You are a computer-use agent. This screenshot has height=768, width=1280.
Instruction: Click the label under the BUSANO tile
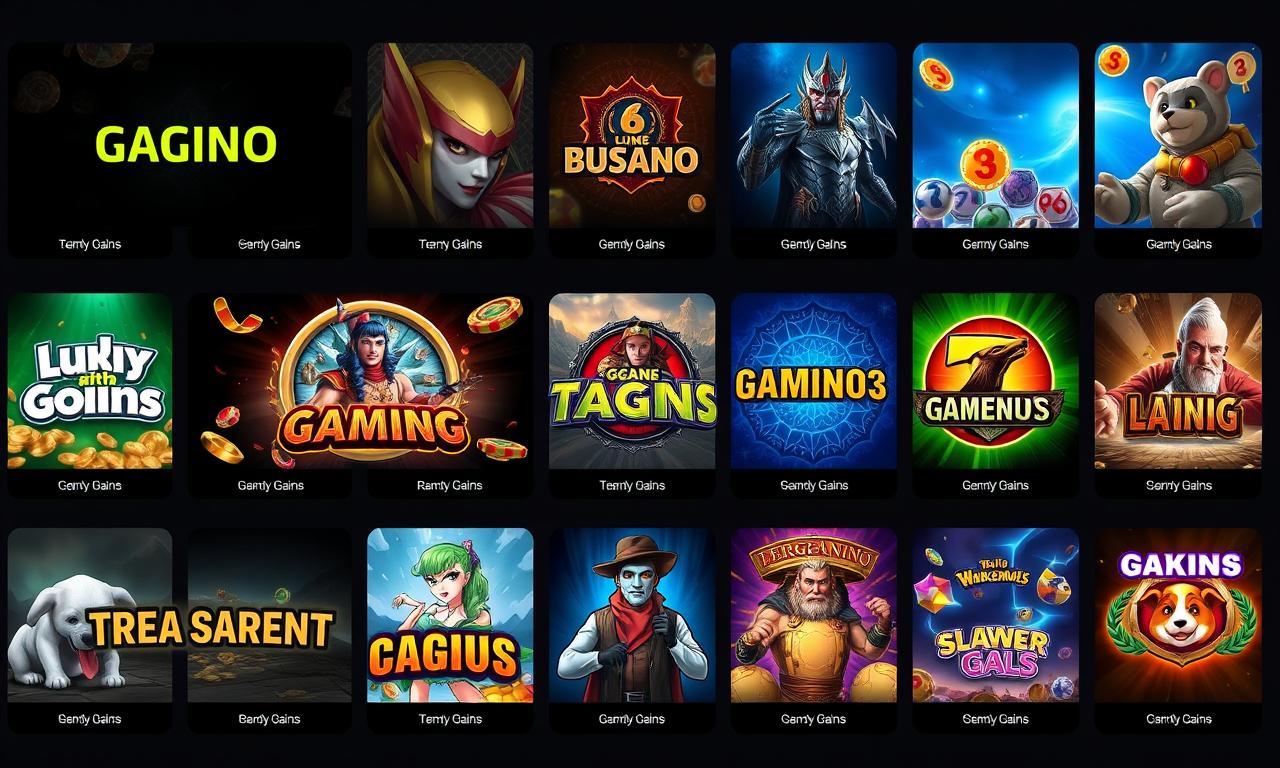click(632, 244)
